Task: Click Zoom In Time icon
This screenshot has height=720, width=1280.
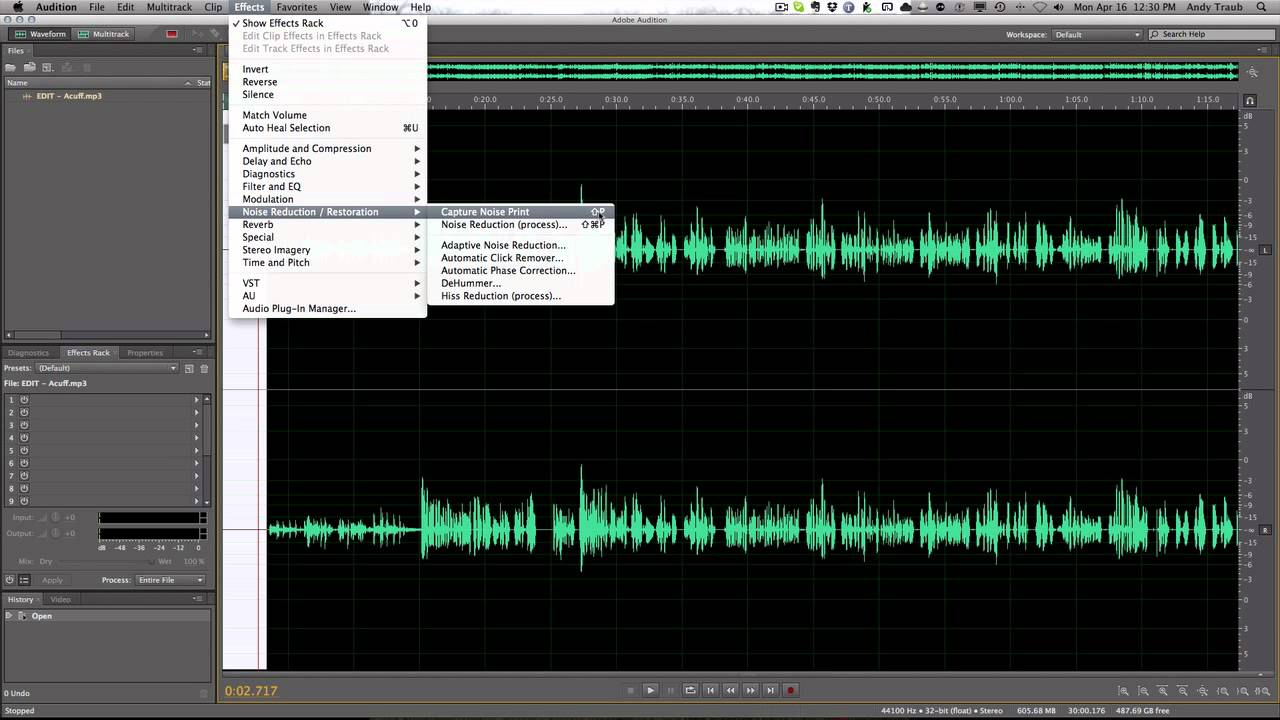Action: pos(1164,691)
